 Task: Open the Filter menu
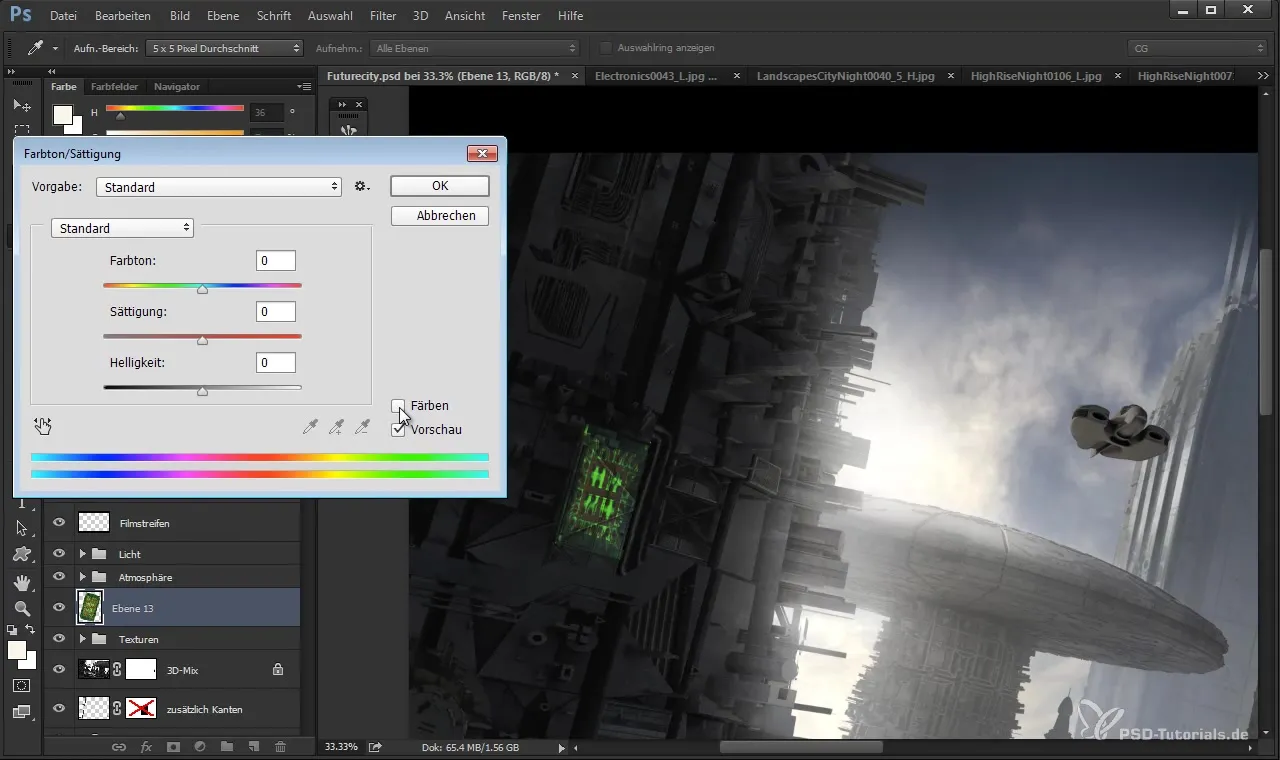coord(382,16)
